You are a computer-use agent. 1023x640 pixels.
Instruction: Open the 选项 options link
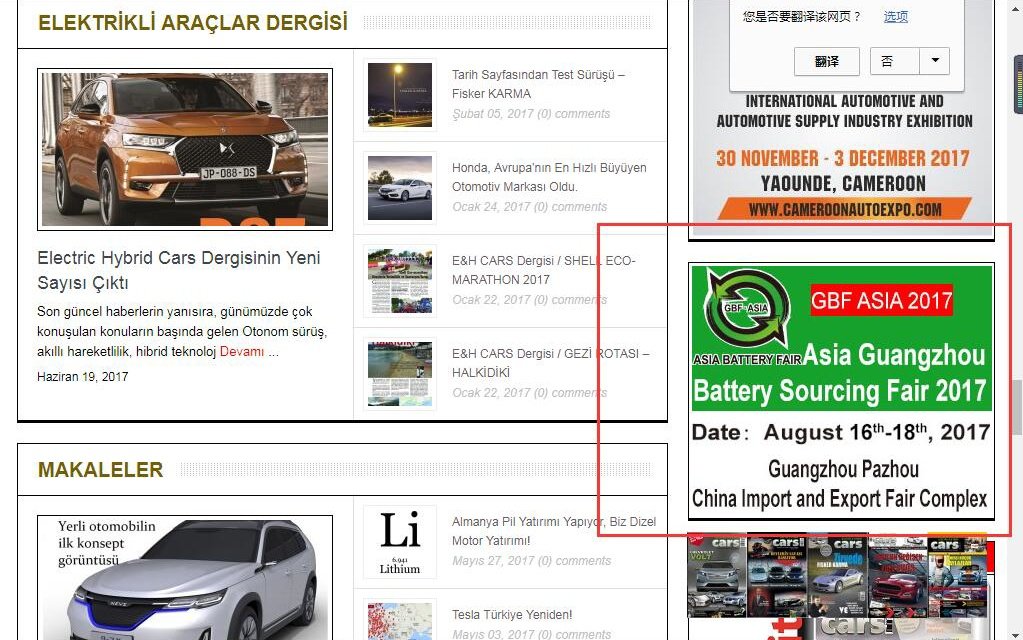pyautogui.click(x=895, y=16)
